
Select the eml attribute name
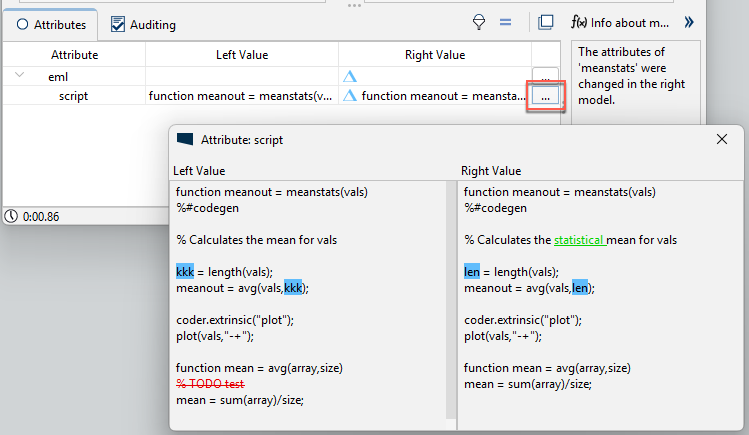58,77
